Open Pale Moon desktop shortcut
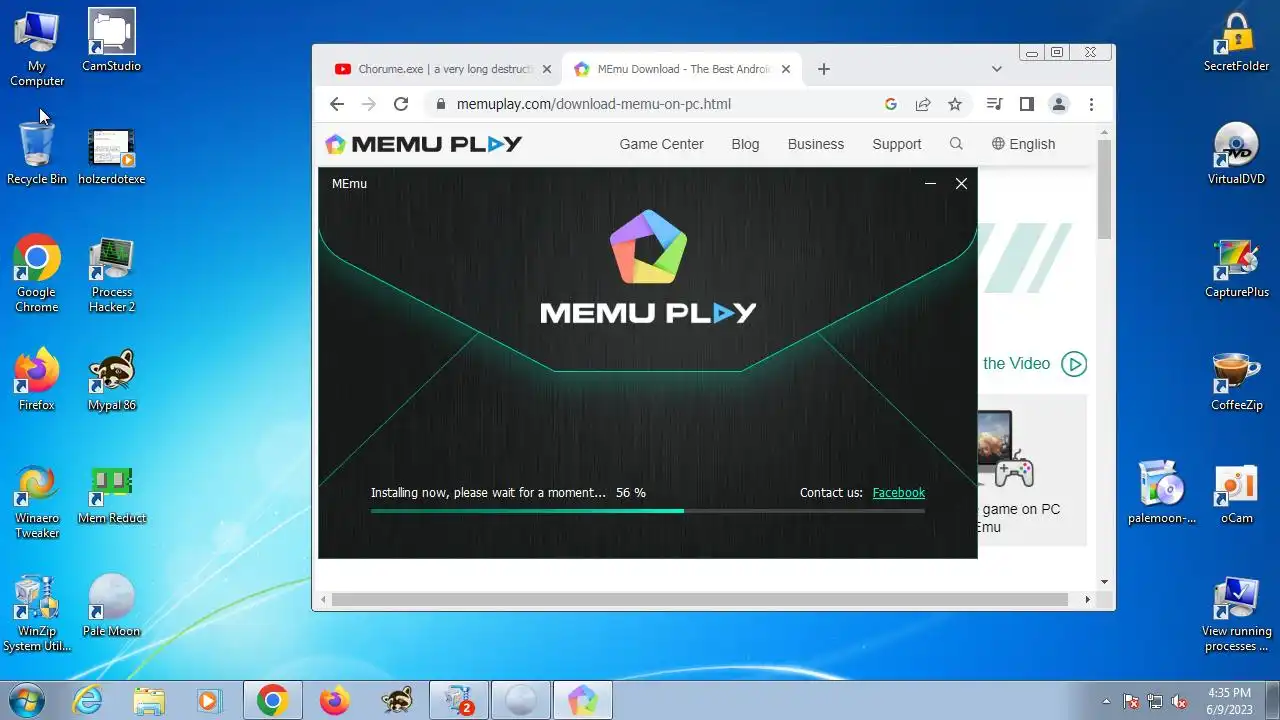The width and height of the screenshot is (1280, 720). click(112, 605)
